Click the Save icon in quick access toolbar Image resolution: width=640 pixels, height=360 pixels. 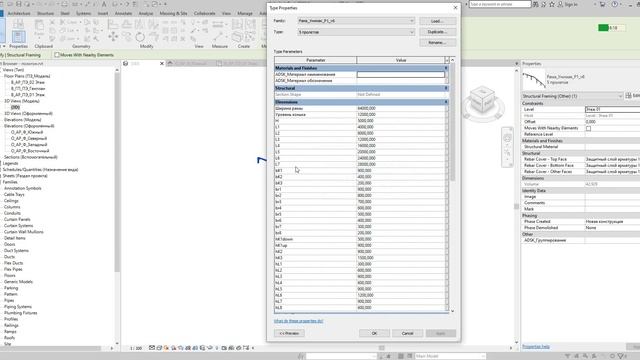tap(18, 4)
